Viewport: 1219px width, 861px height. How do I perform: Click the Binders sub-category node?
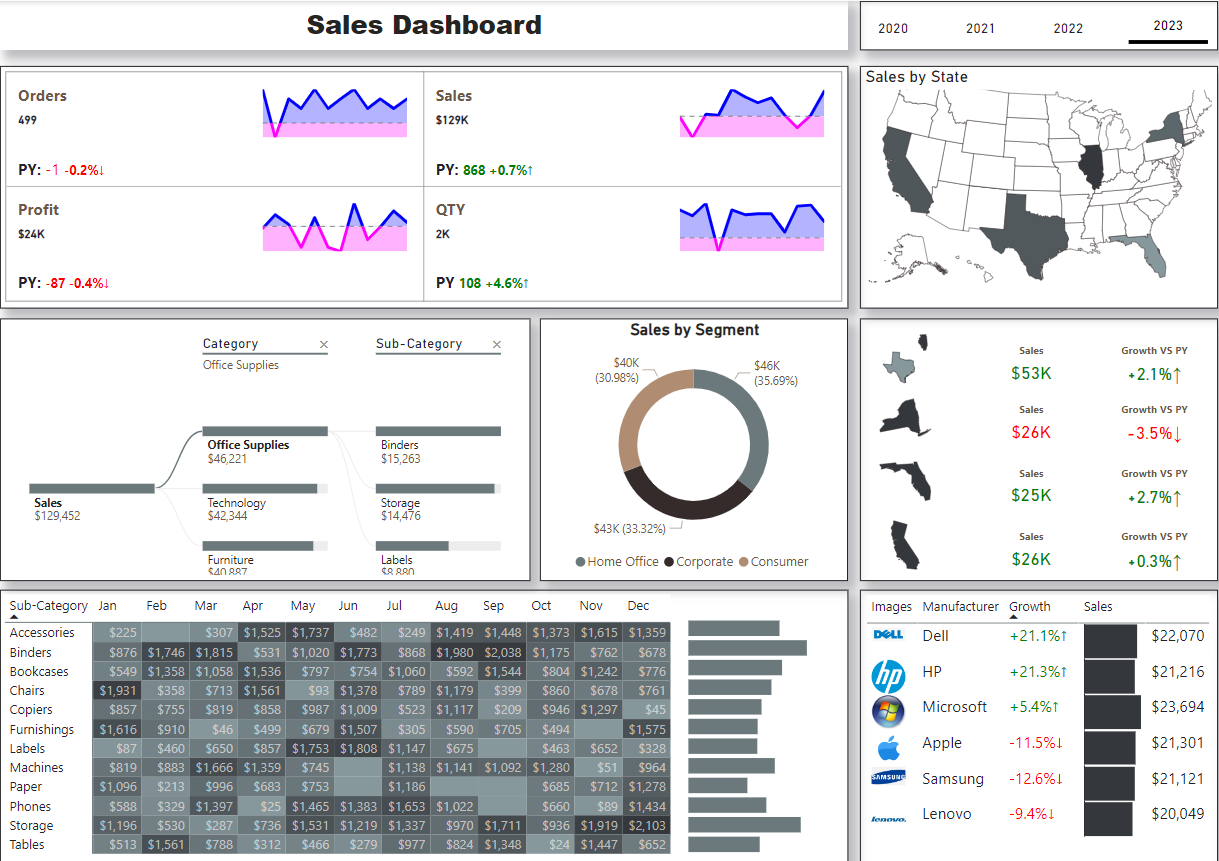pos(438,431)
